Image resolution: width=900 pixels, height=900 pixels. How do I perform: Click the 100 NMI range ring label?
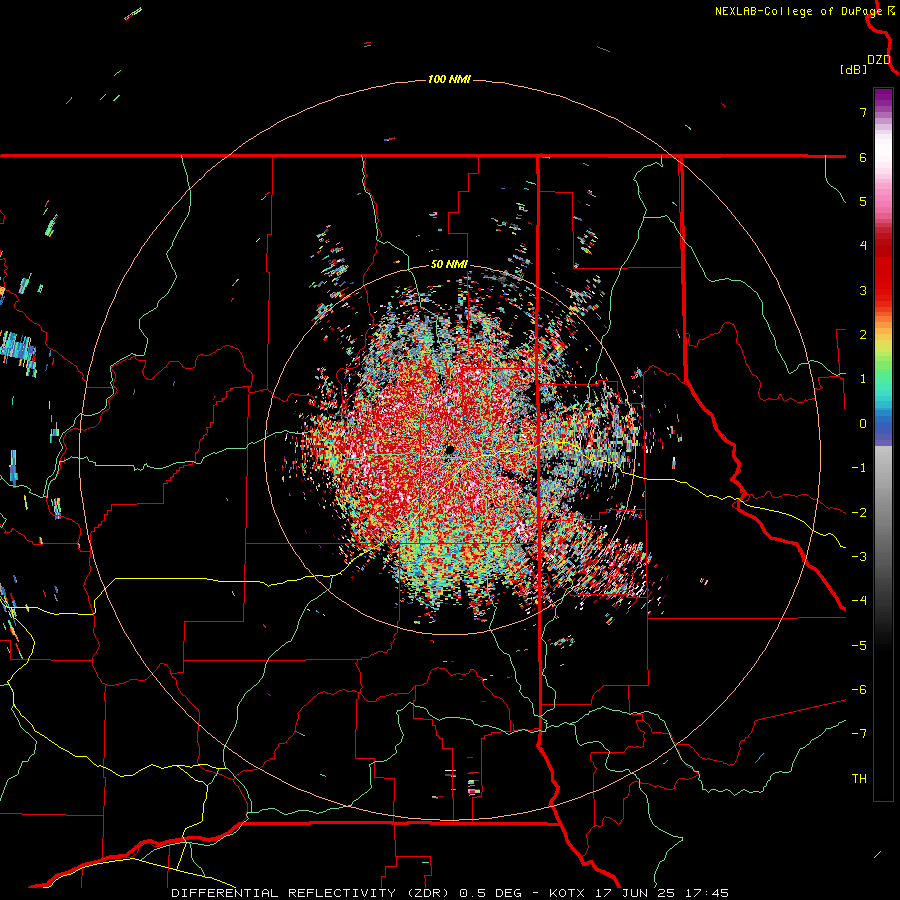point(449,79)
